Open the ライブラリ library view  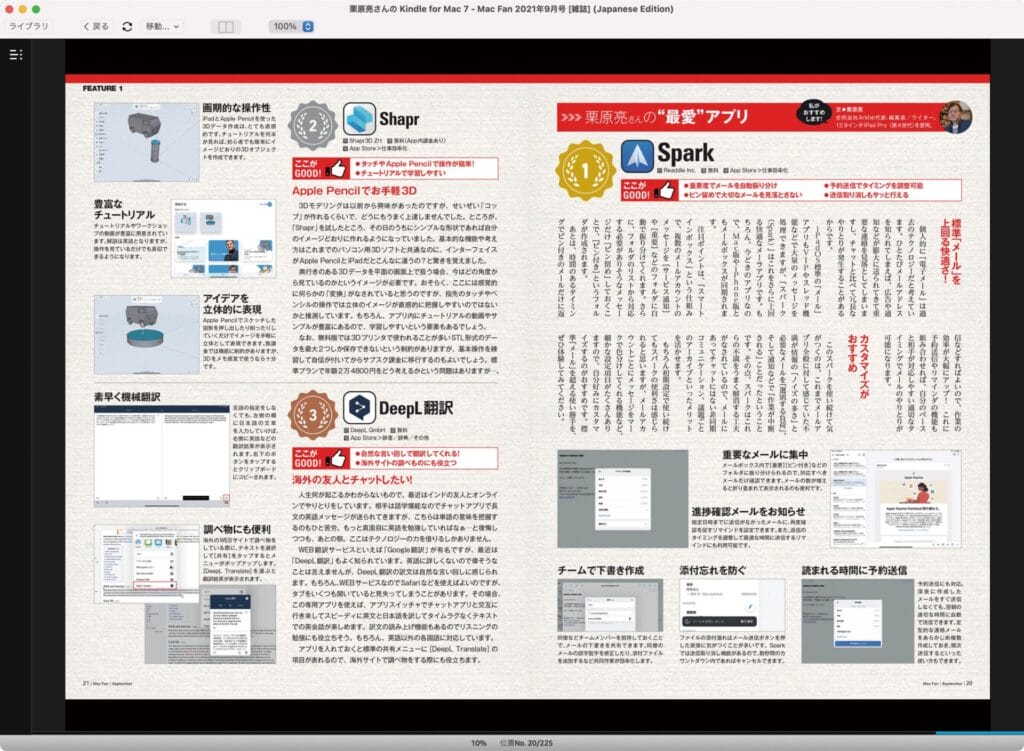[x=30, y=26]
